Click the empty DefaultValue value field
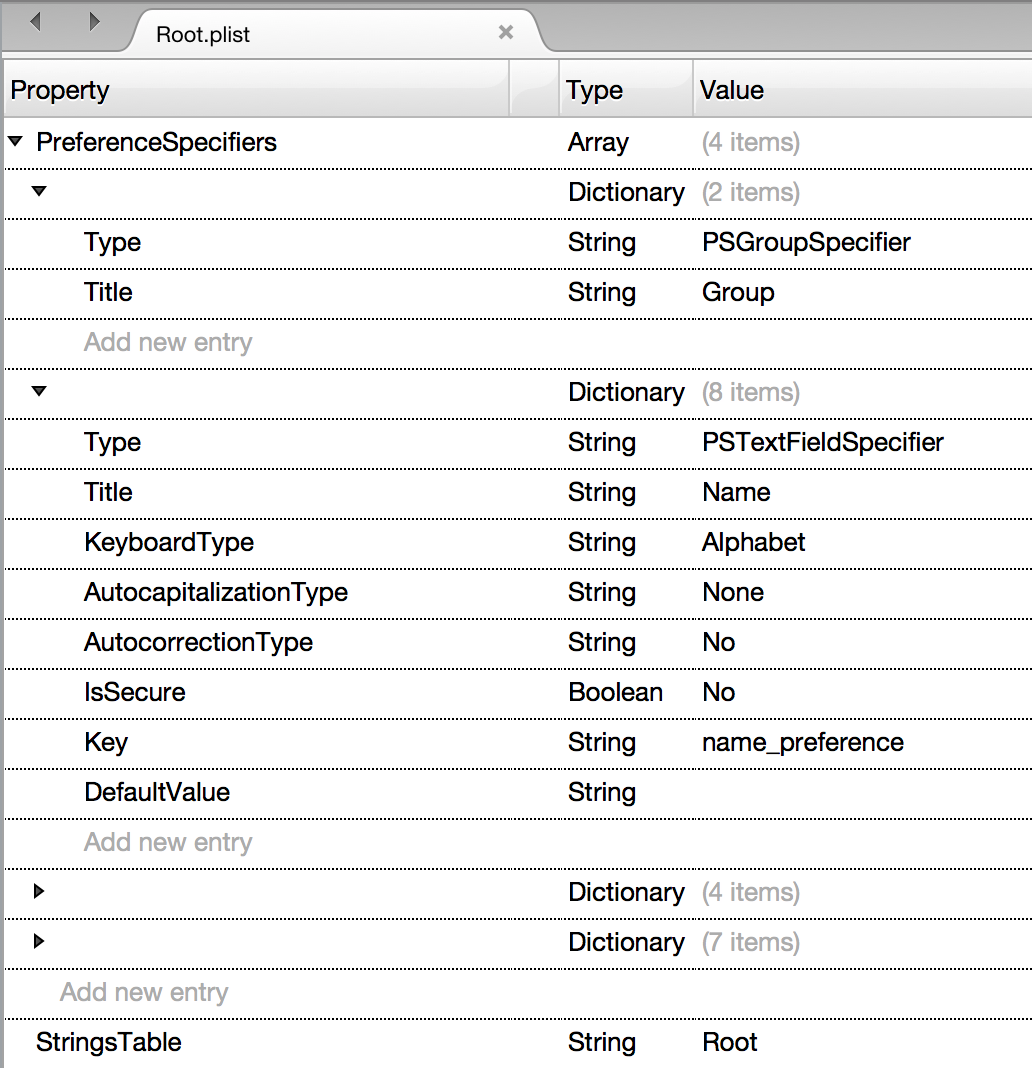 click(x=862, y=792)
